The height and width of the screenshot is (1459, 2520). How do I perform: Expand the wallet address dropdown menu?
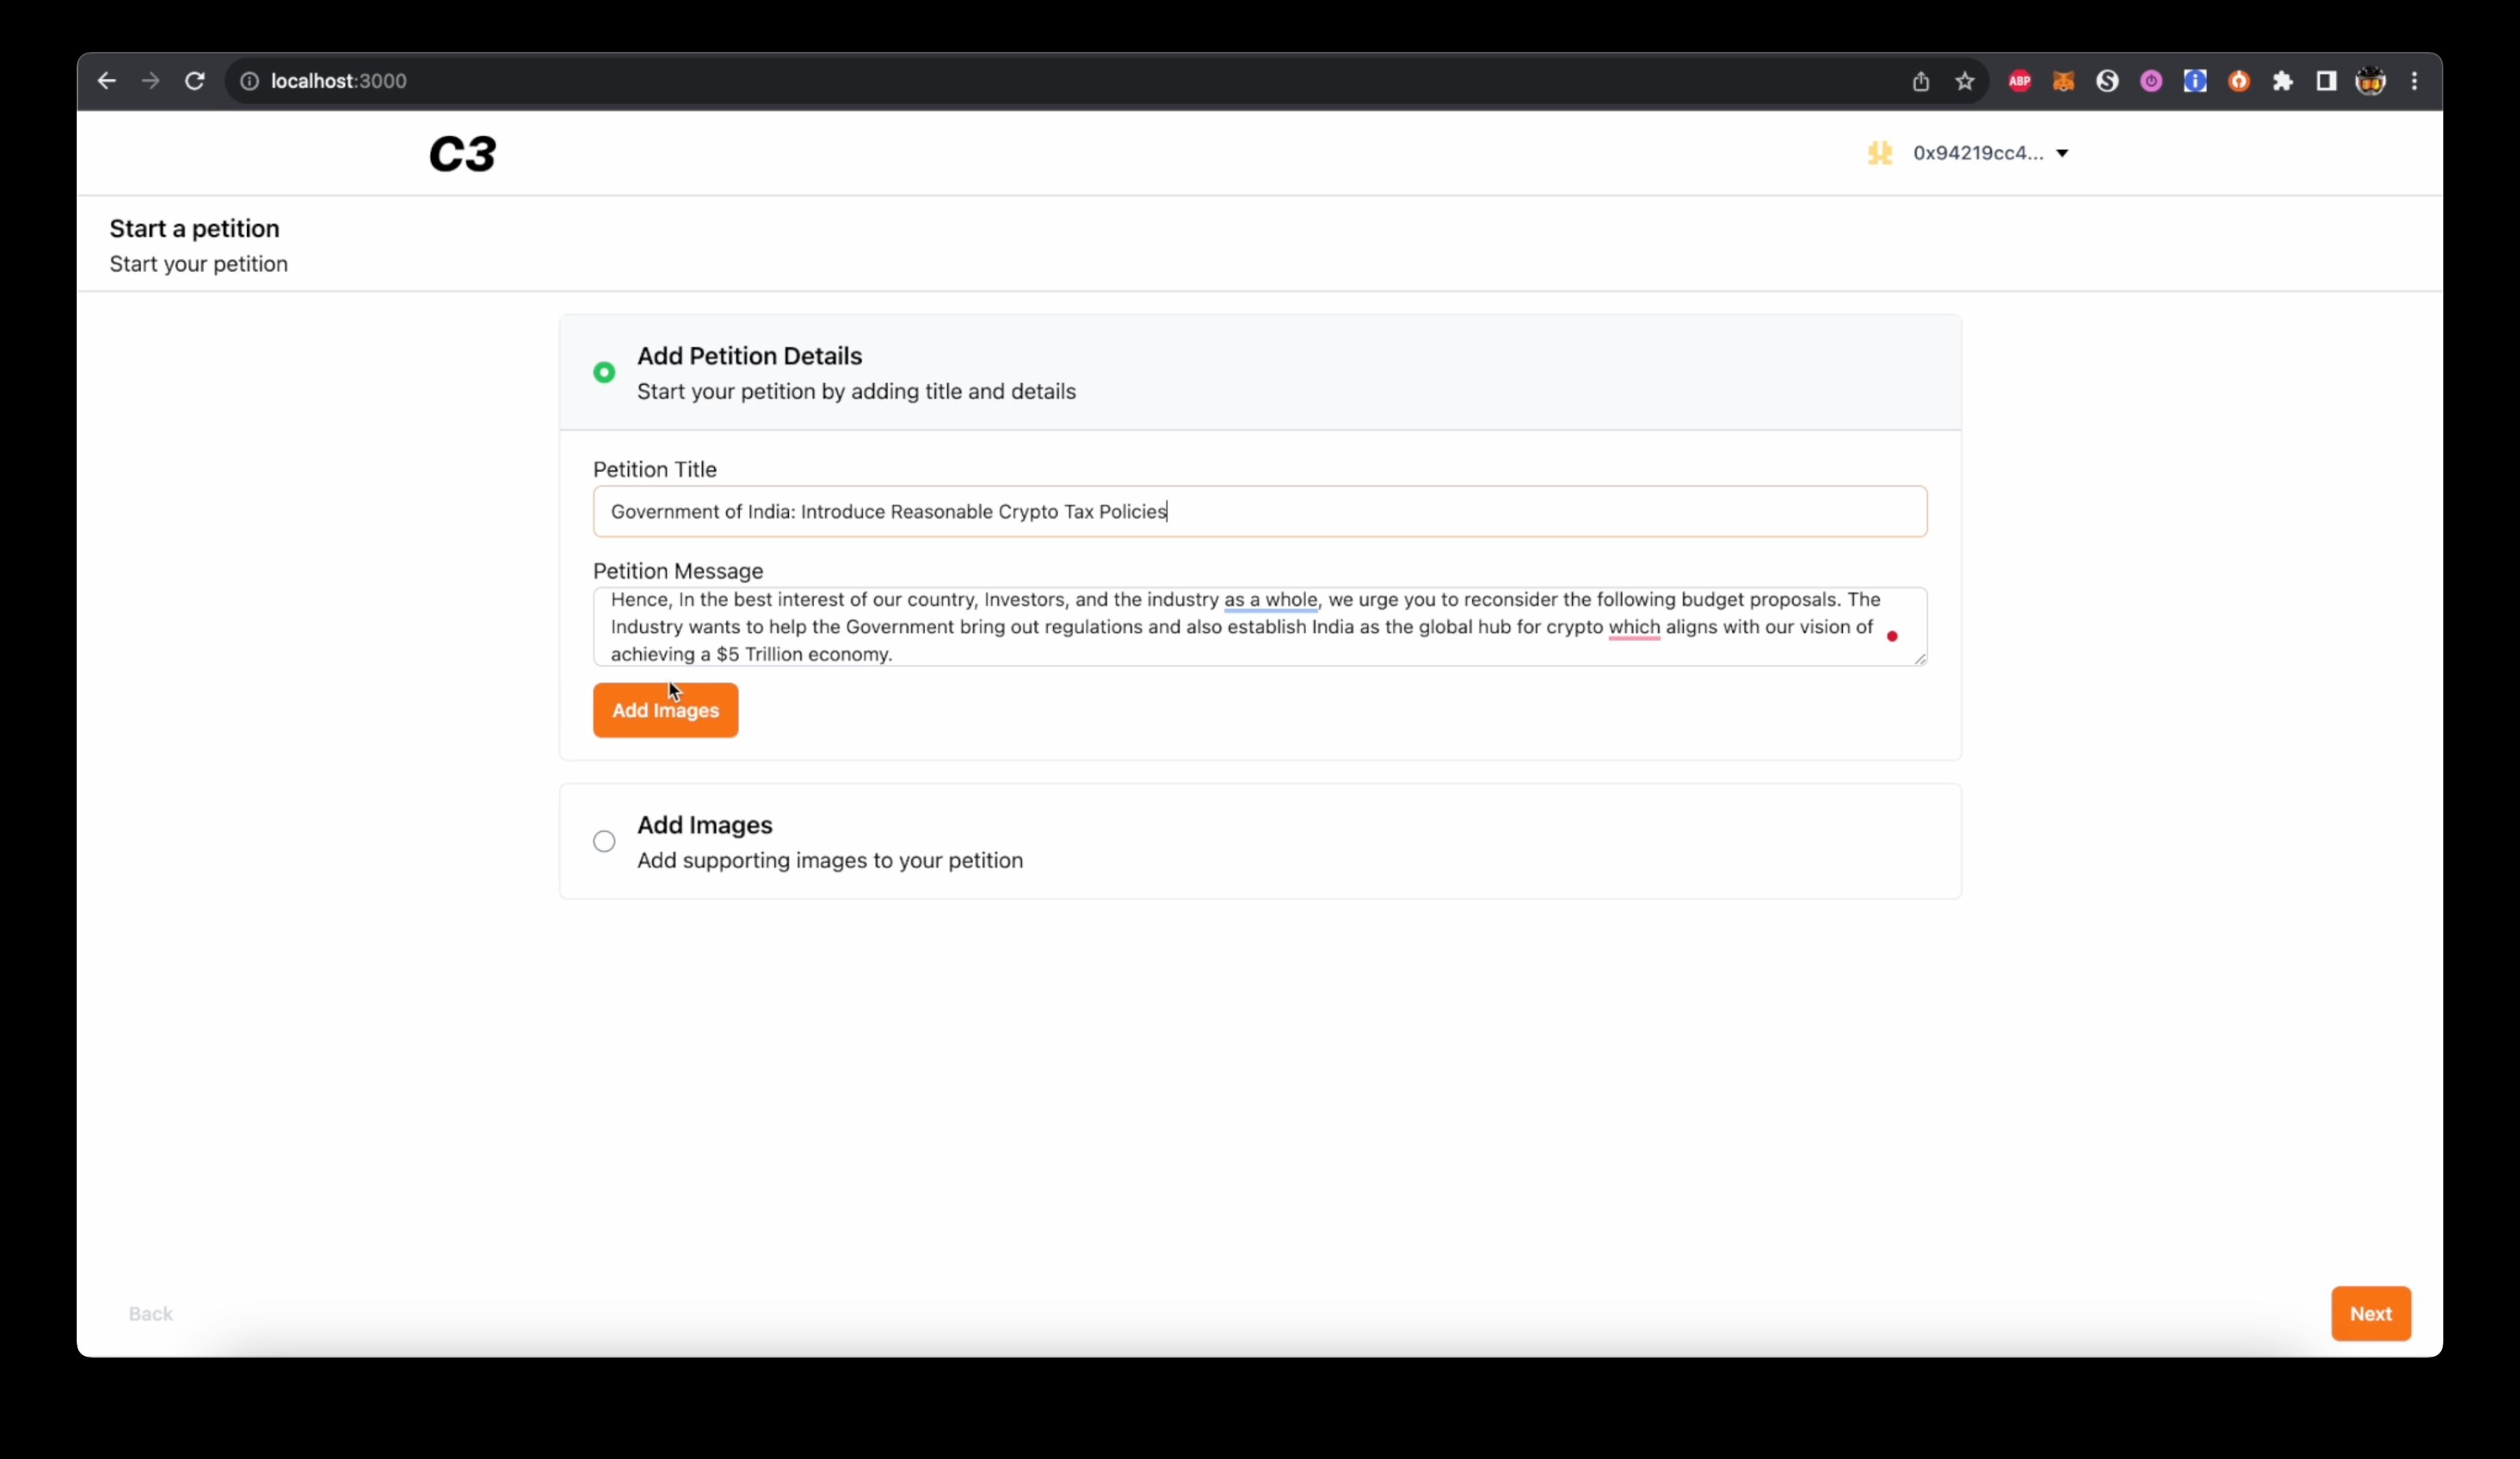tap(2062, 153)
